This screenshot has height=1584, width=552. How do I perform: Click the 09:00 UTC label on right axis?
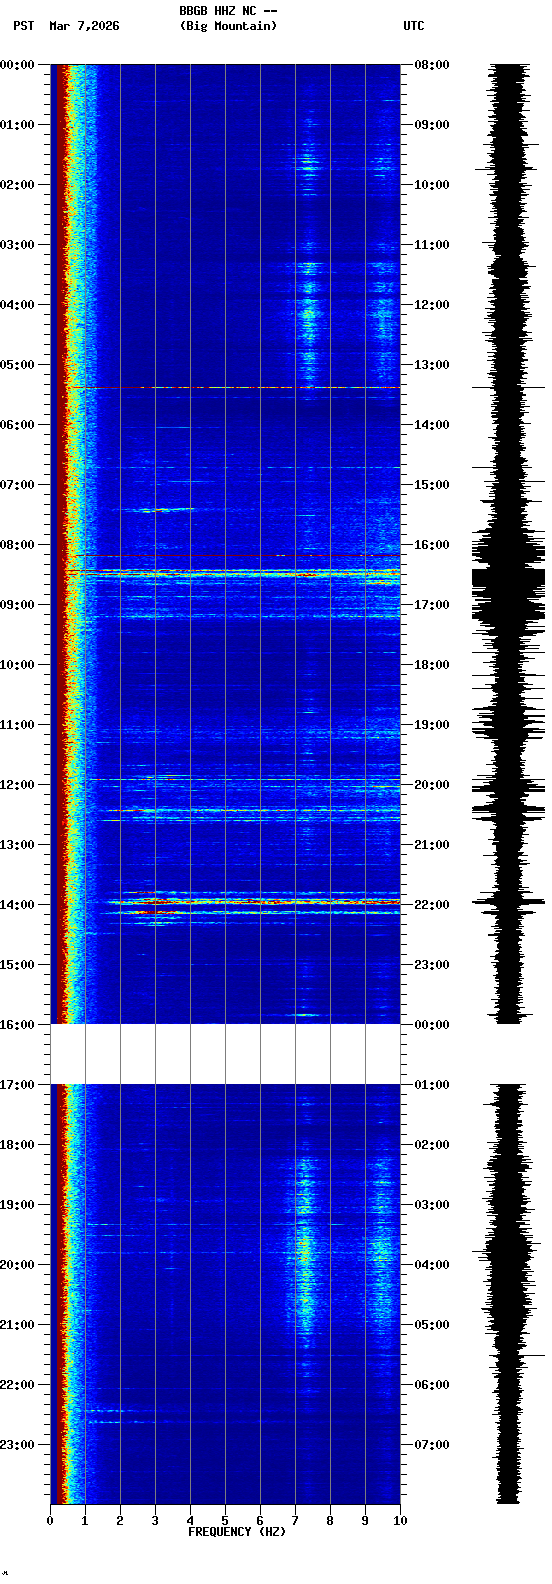pyautogui.click(x=432, y=125)
